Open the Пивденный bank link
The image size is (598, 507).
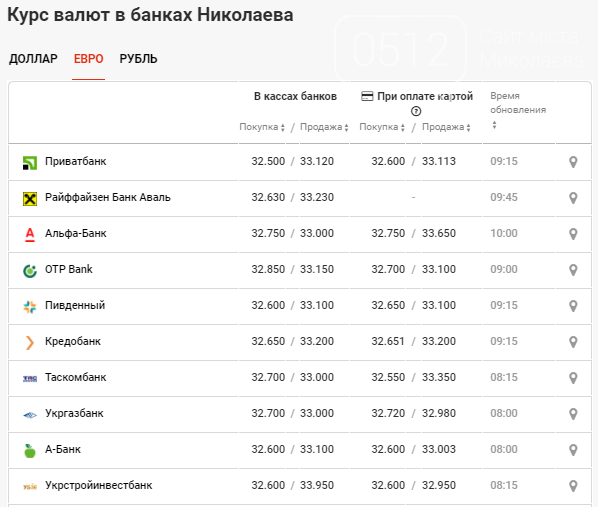tap(75, 306)
